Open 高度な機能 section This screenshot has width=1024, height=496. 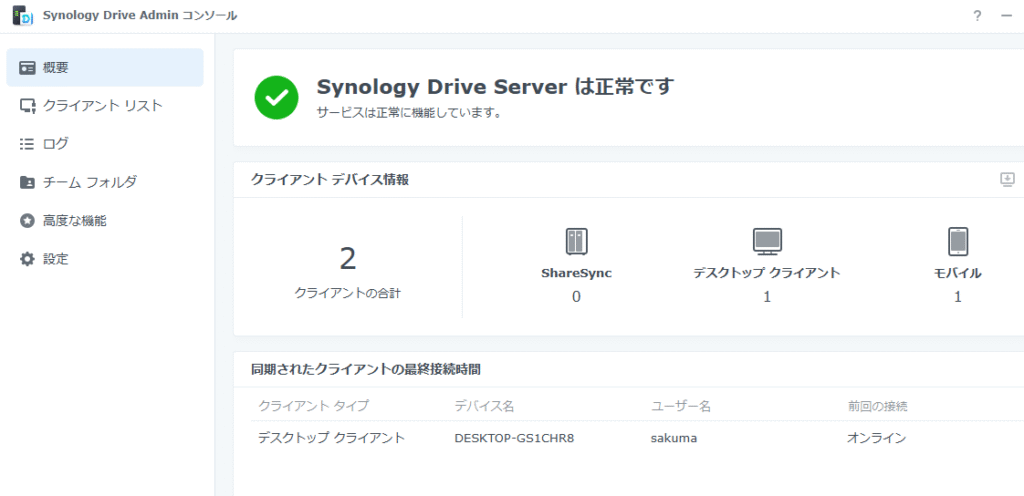pos(104,221)
